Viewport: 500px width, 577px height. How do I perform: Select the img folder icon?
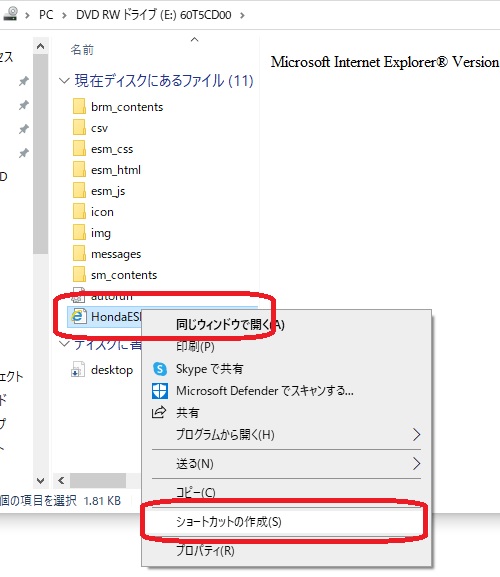coord(79,233)
